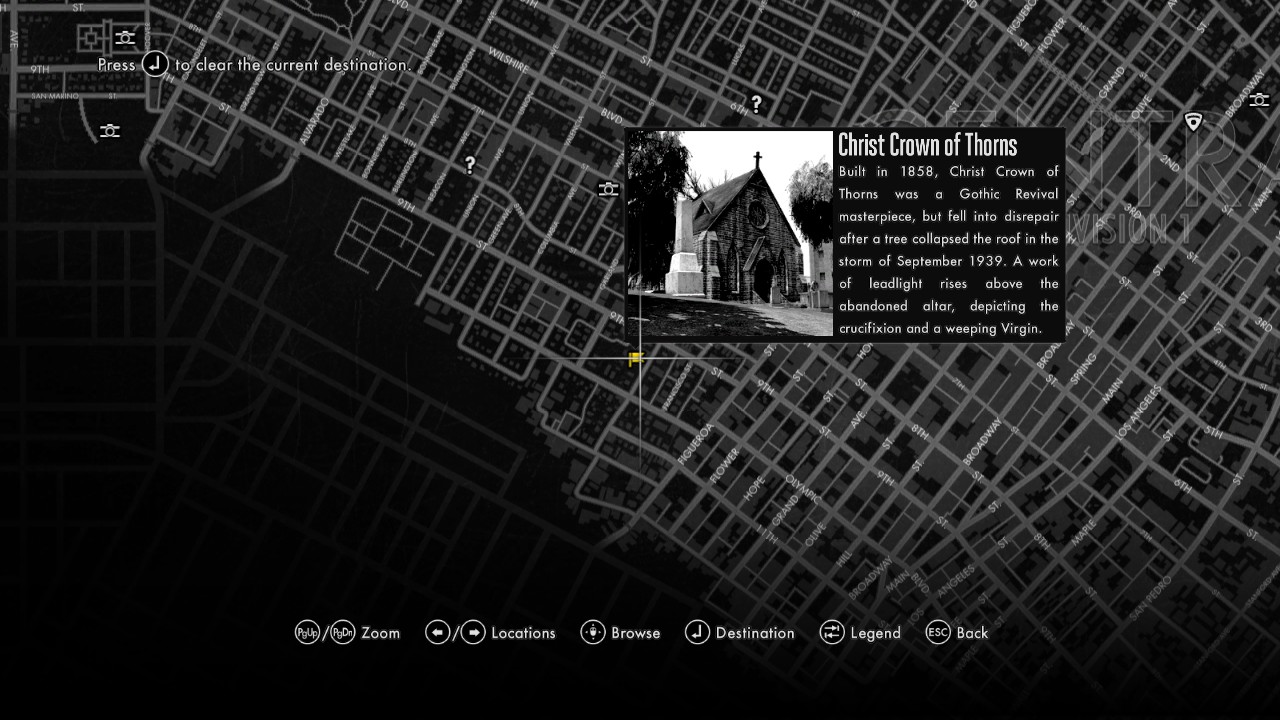
Task: Click the Locations label
Action: [523, 633]
